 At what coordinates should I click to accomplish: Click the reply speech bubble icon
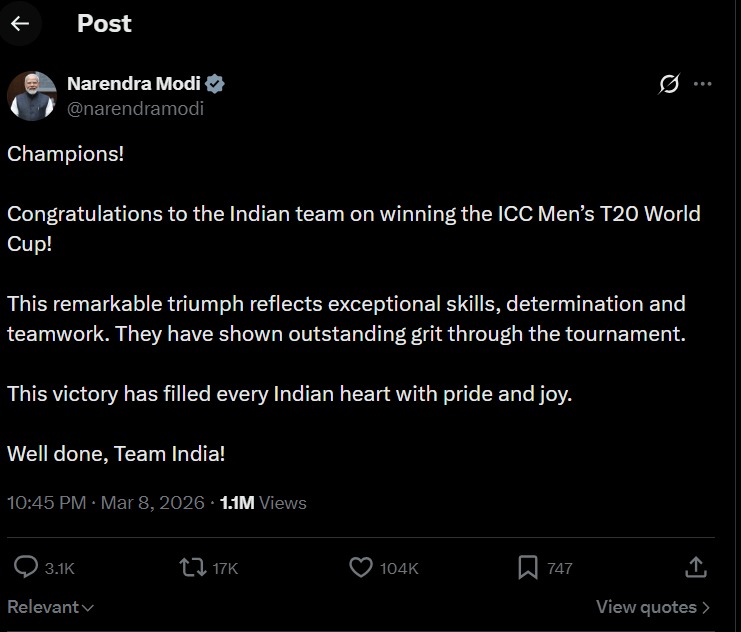[25, 568]
